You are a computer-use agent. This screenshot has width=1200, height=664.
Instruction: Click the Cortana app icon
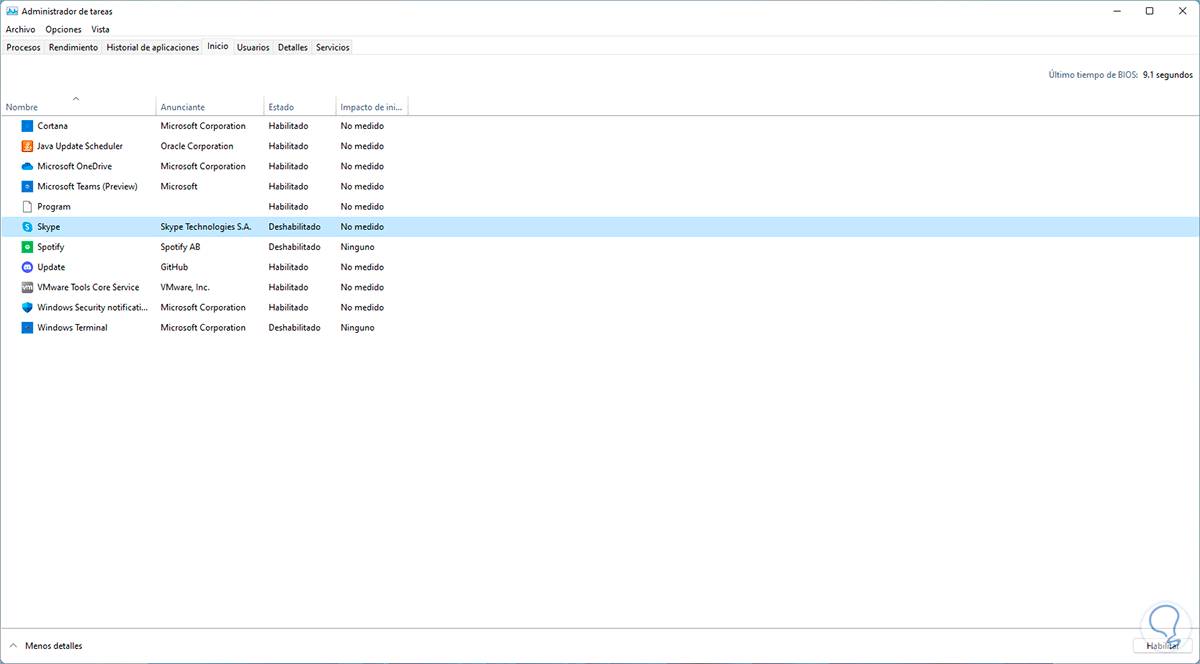pyautogui.click(x=27, y=126)
